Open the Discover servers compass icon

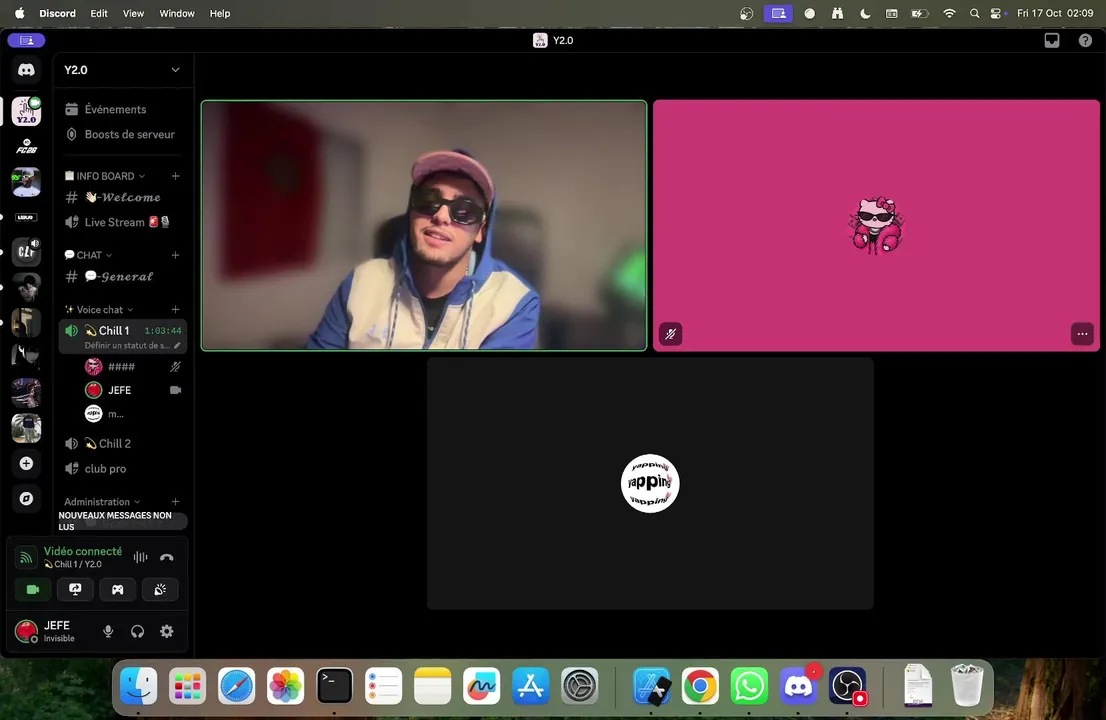[x=26, y=499]
